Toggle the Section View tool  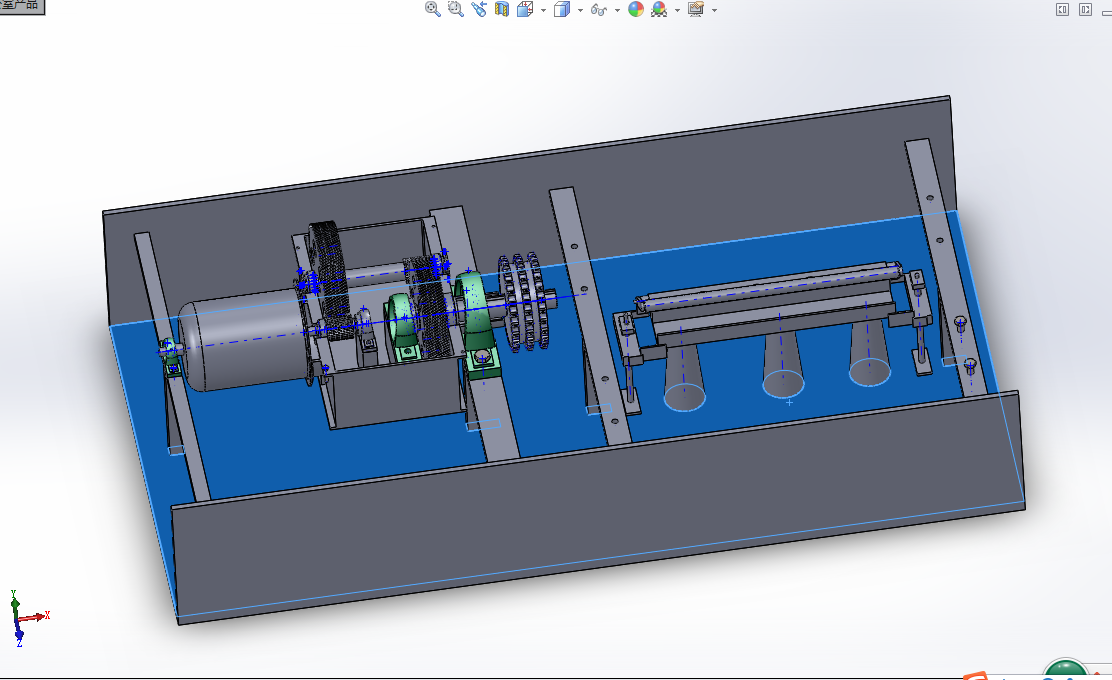pos(502,9)
